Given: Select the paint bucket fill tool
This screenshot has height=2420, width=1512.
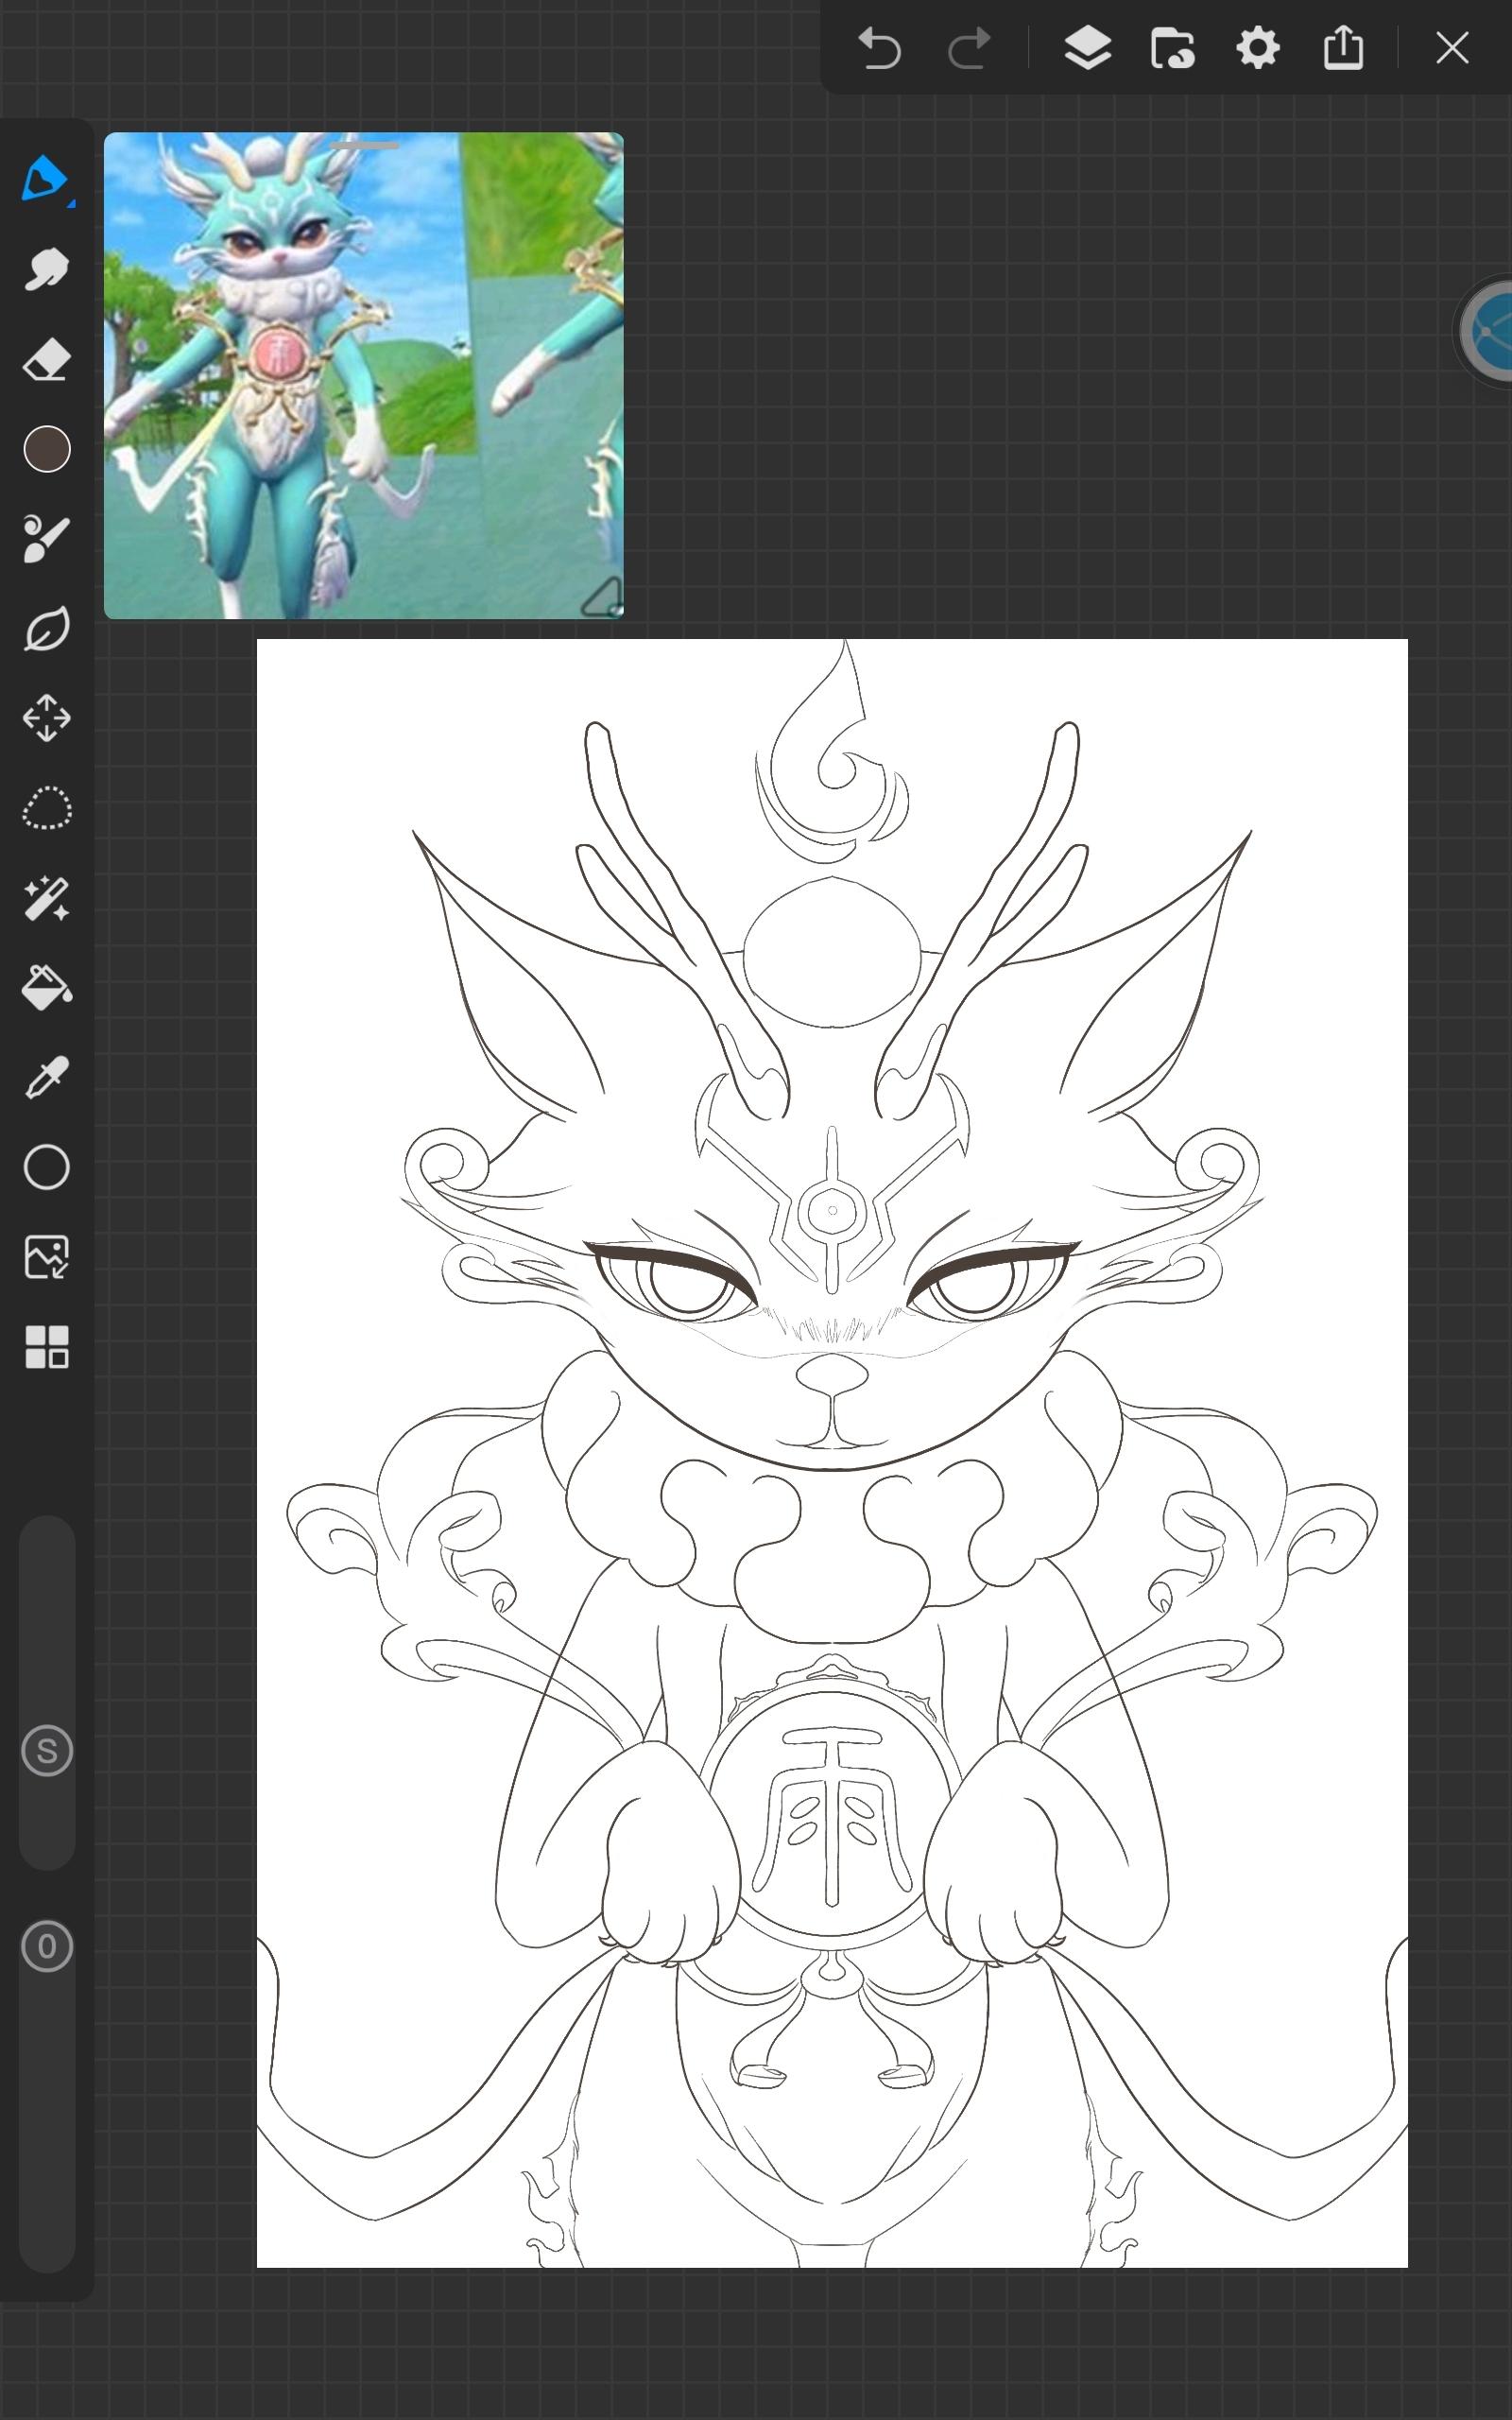Looking at the screenshot, I should tap(46, 987).
